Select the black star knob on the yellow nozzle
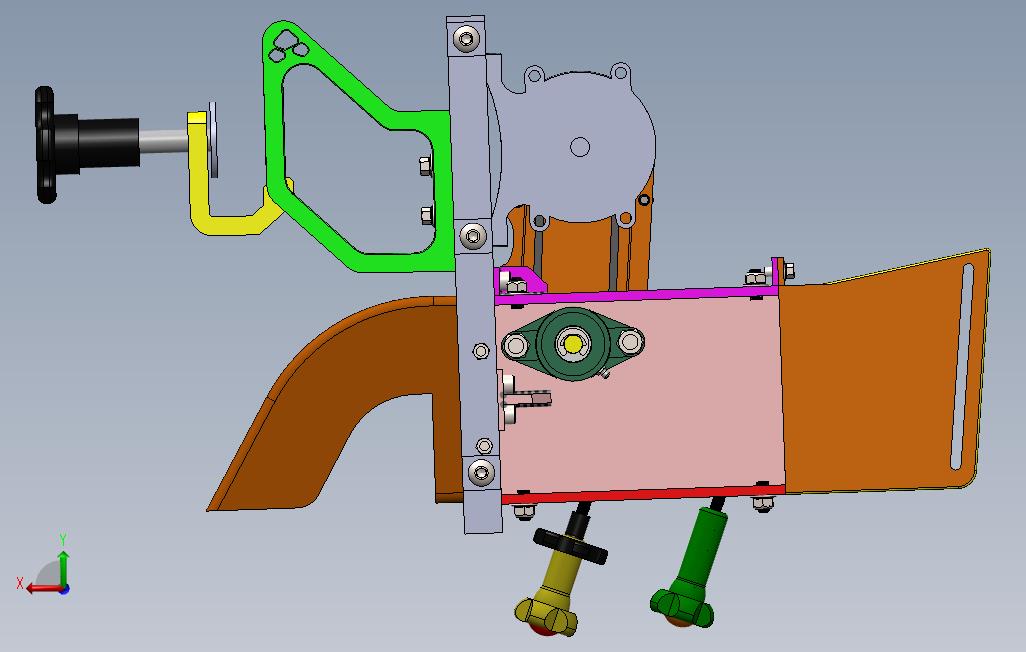This screenshot has height=652, width=1026. 571,546
